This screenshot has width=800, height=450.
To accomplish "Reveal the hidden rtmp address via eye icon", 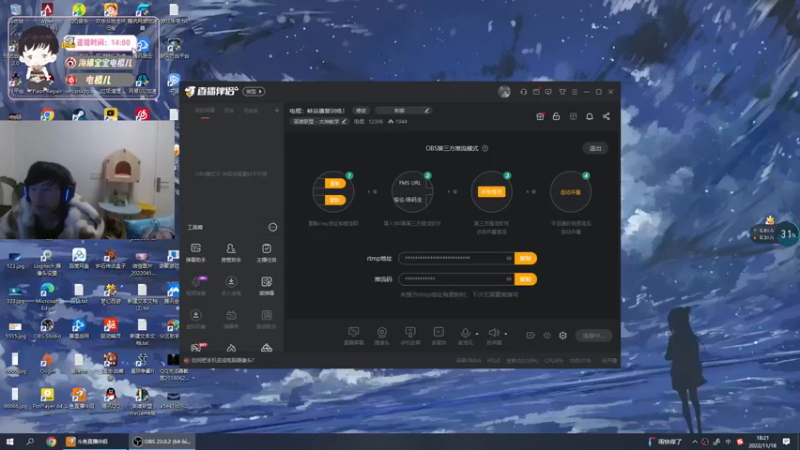I will click(x=509, y=258).
